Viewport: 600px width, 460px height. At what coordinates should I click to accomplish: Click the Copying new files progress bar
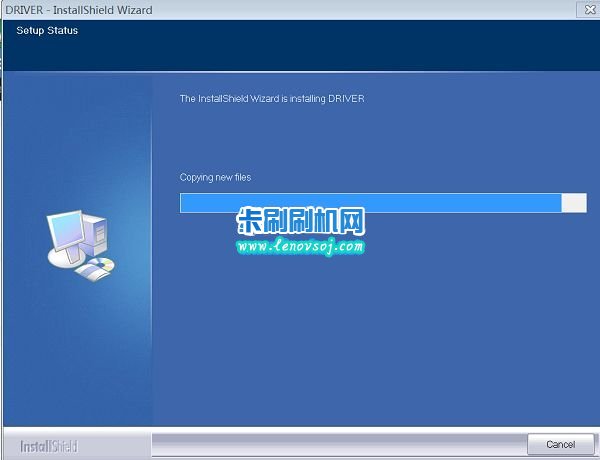pos(383,203)
